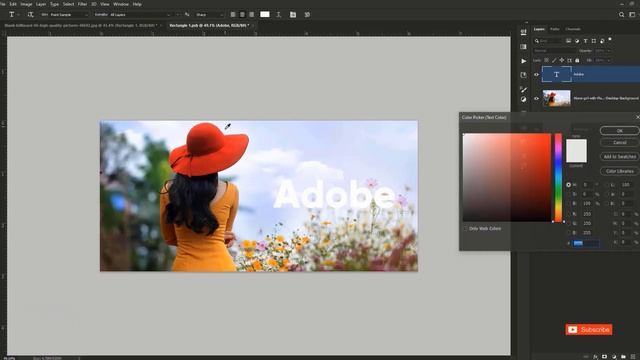The width and height of the screenshot is (640, 360).
Task: Open the clock-document icon in the panel strip
Action: coord(523,75)
